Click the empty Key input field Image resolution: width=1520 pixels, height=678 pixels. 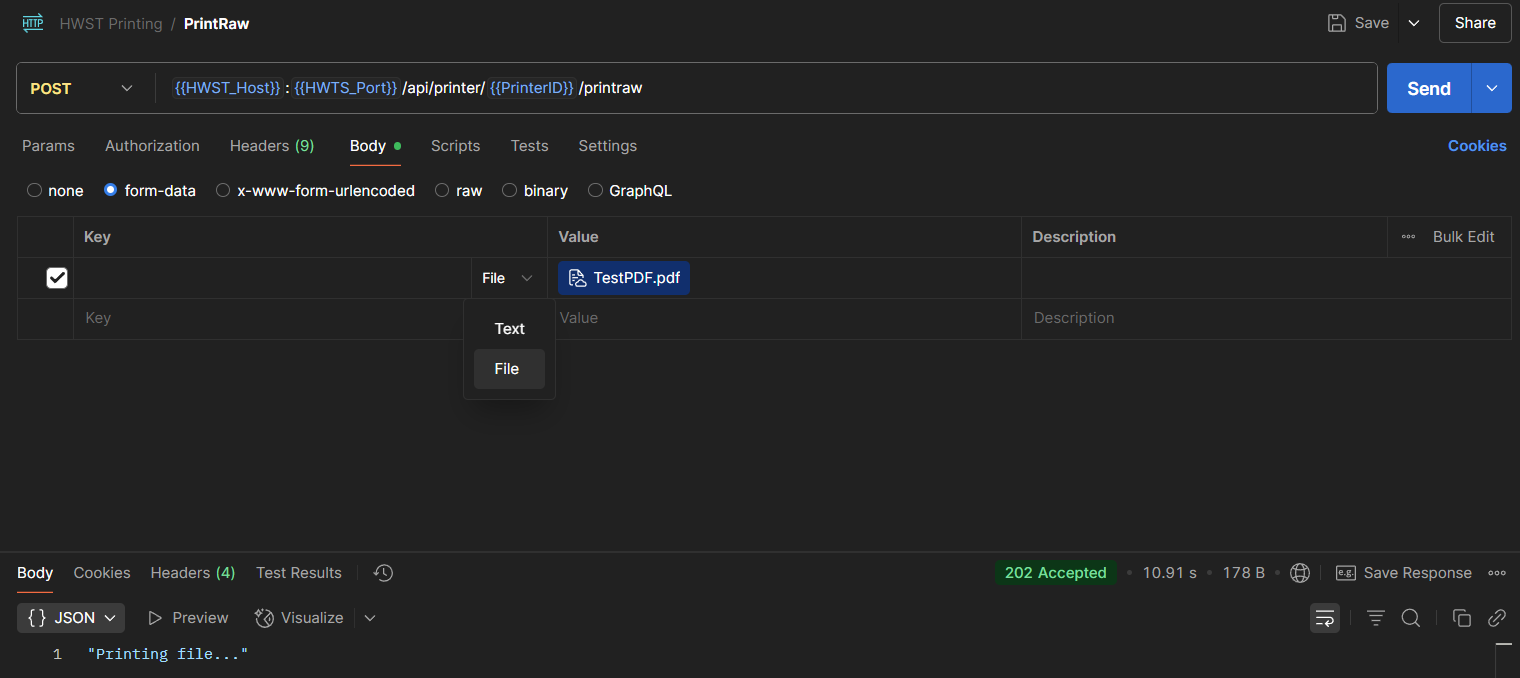pos(270,318)
